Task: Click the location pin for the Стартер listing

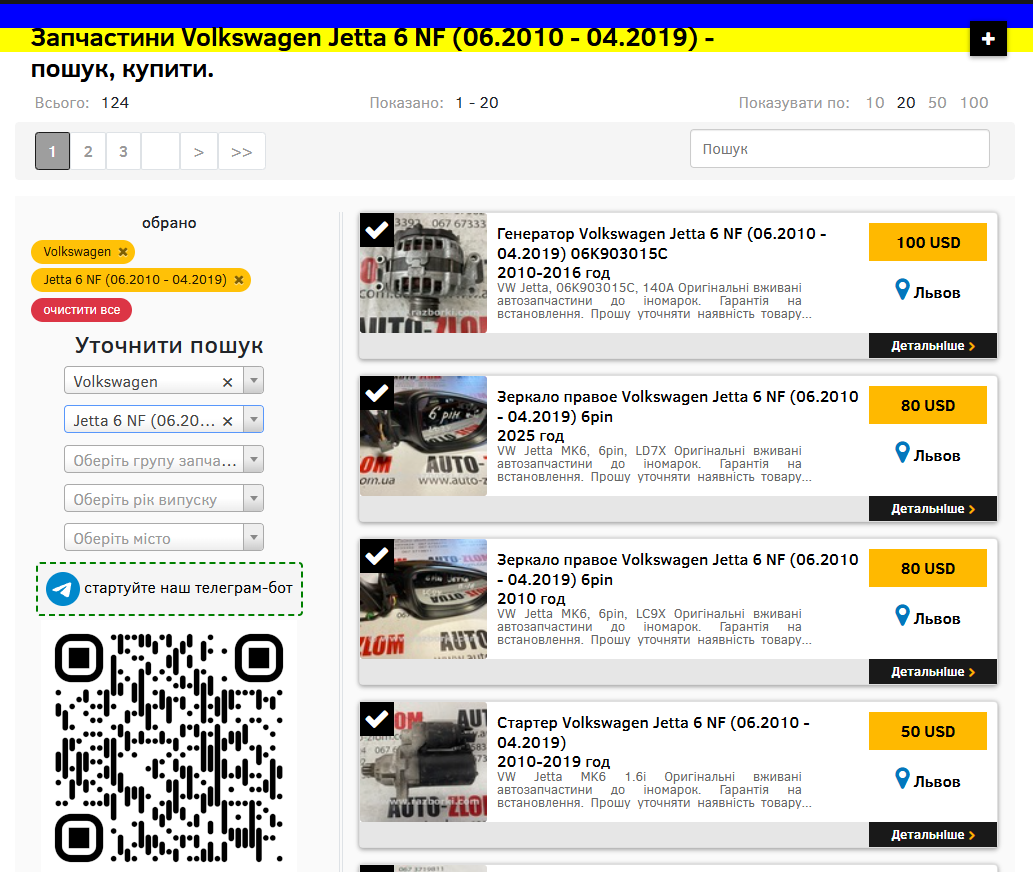Action: tap(902, 779)
